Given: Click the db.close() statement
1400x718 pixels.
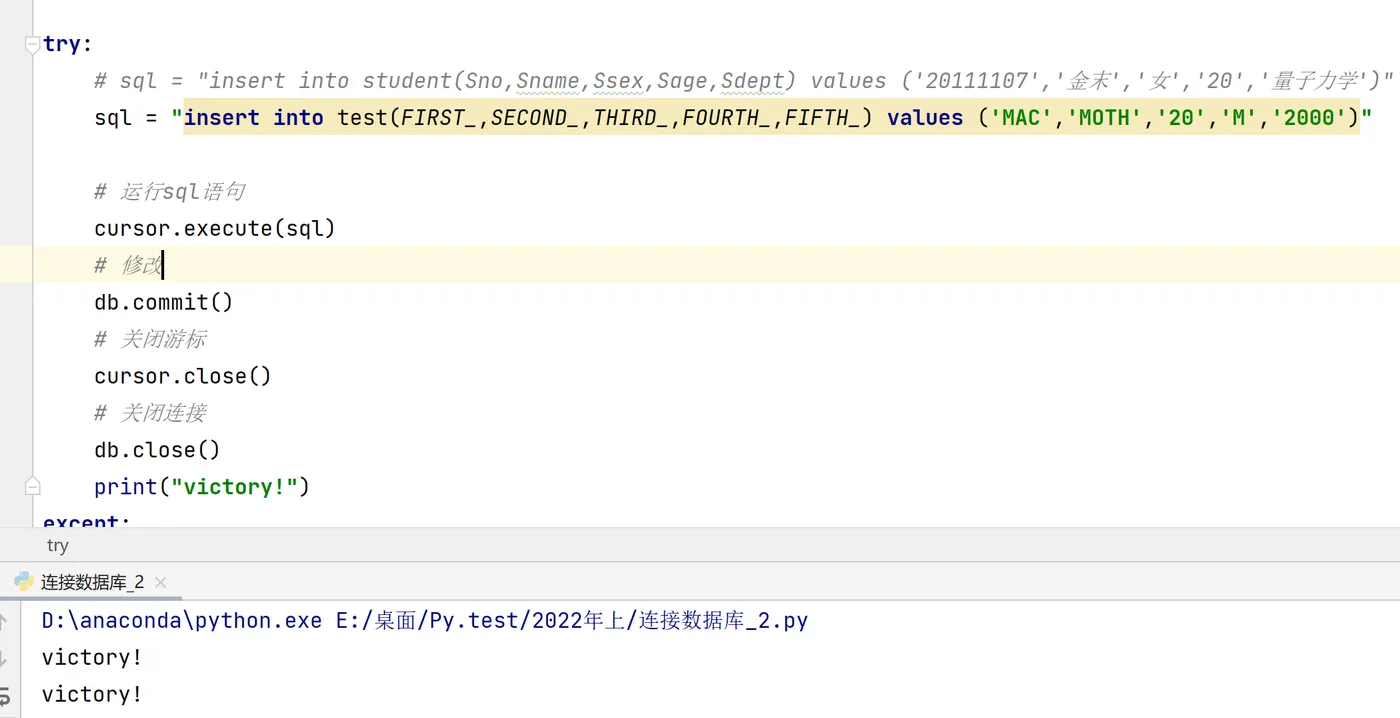Looking at the screenshot, I should (x=157, y=450).
